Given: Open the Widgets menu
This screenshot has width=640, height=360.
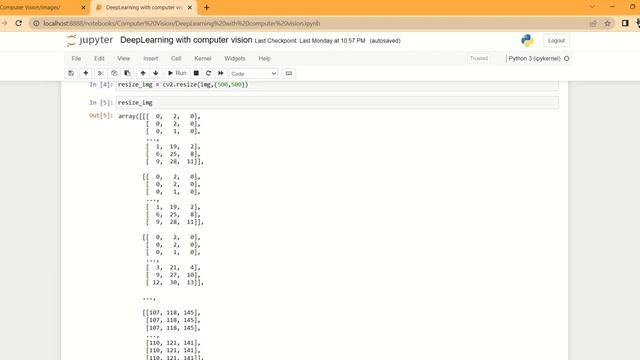Looking at the screenshot, I should point(235,58).
